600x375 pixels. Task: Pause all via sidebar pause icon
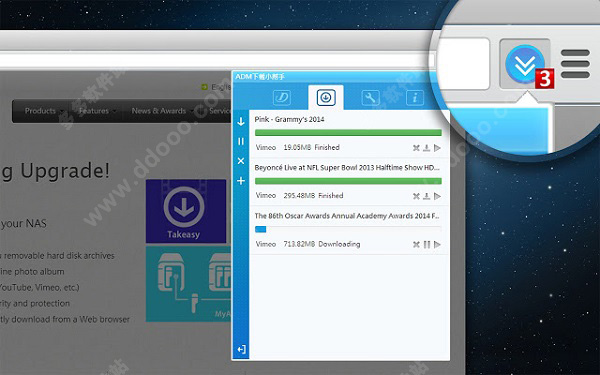(241, 142)
